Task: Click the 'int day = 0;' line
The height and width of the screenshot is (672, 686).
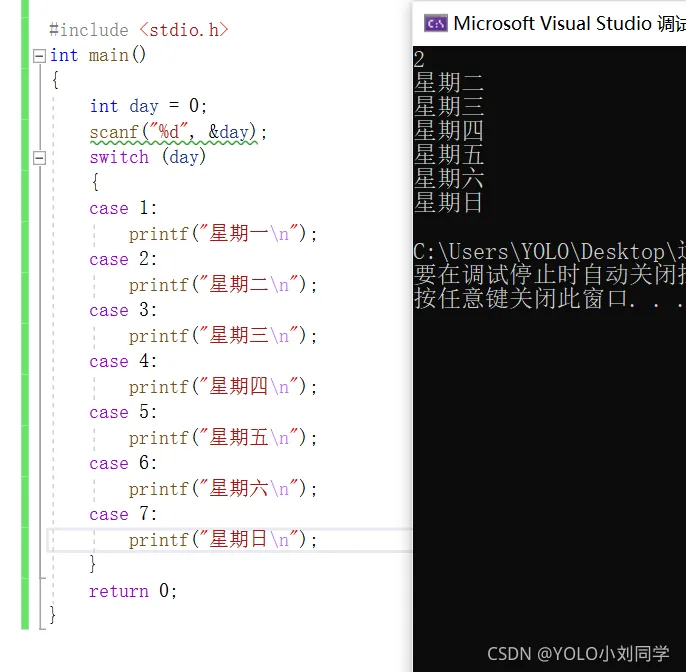Action: pos(148,106)
